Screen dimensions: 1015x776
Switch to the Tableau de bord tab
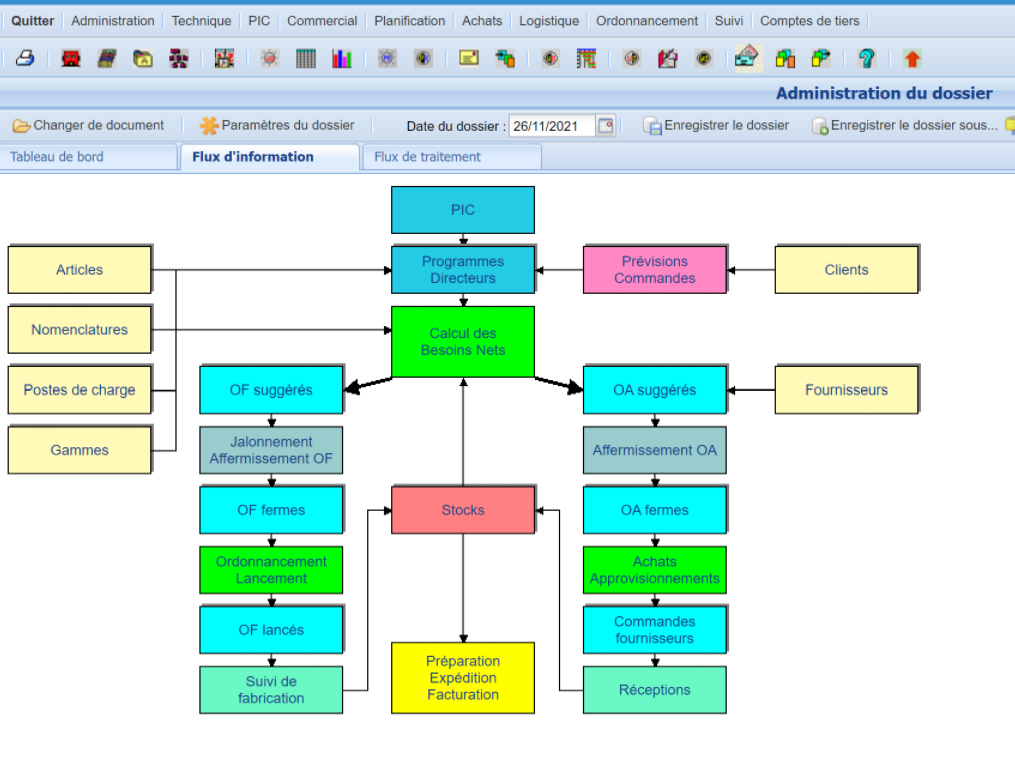pyautogui.click(x=57, y=157)
